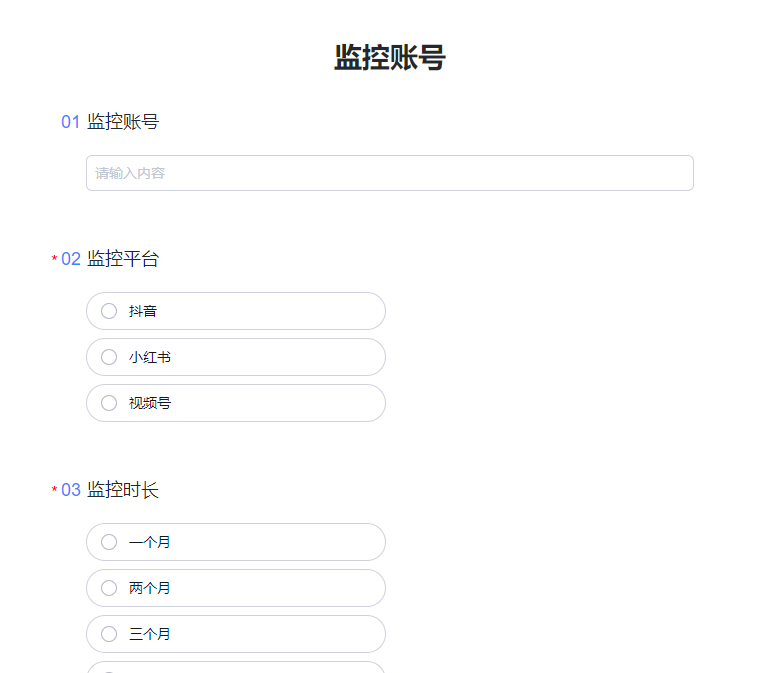Click the question 01 监控账号 label text
The height and width of the screenshot is (673, 774).
click(x=123, y=122)
